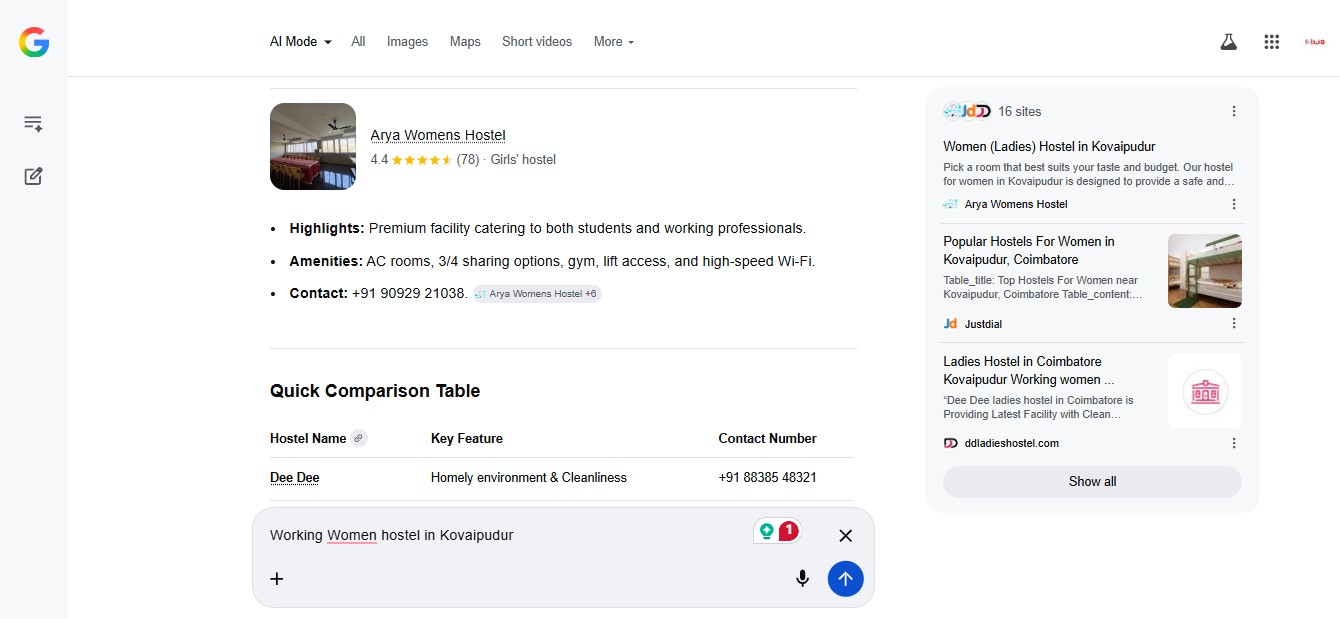This screenshot has width=1340, height=619.
Task: Click the 4.4 star rating (78)
Action: click(x=425, y=160)
